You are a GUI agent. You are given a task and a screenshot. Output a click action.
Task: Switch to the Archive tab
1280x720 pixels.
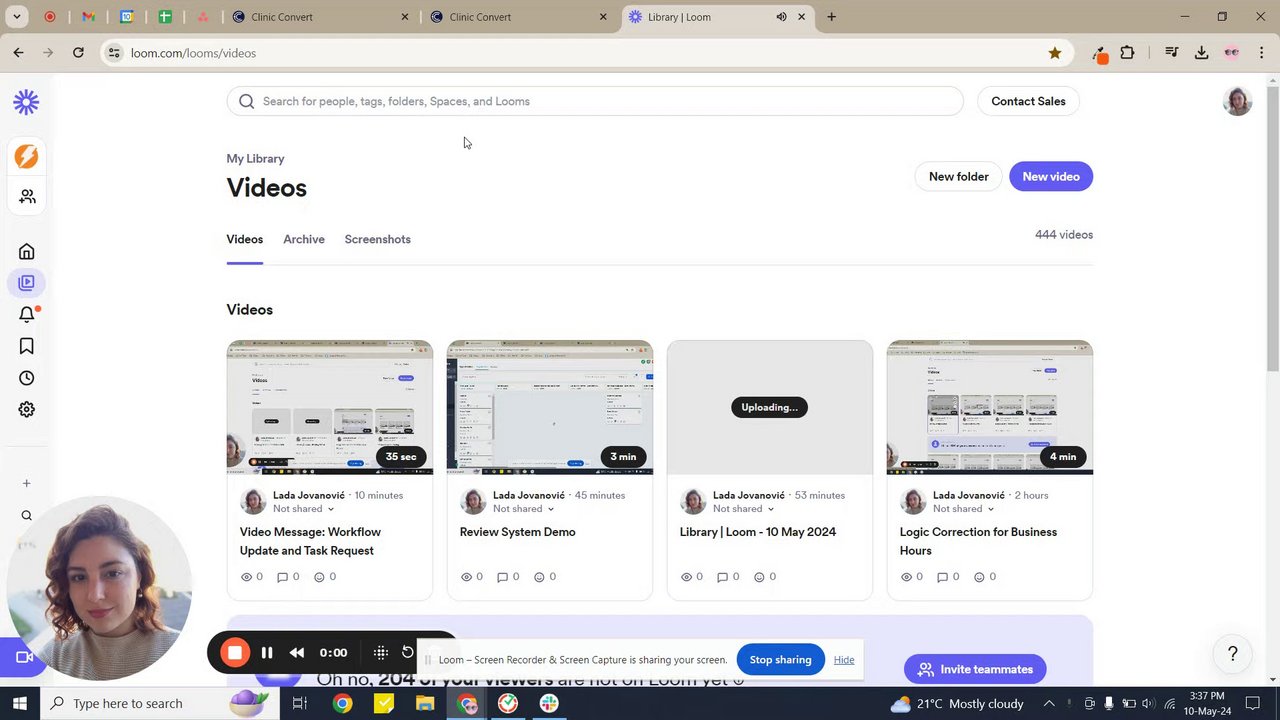pyautogui.click(x=304, y=240)
